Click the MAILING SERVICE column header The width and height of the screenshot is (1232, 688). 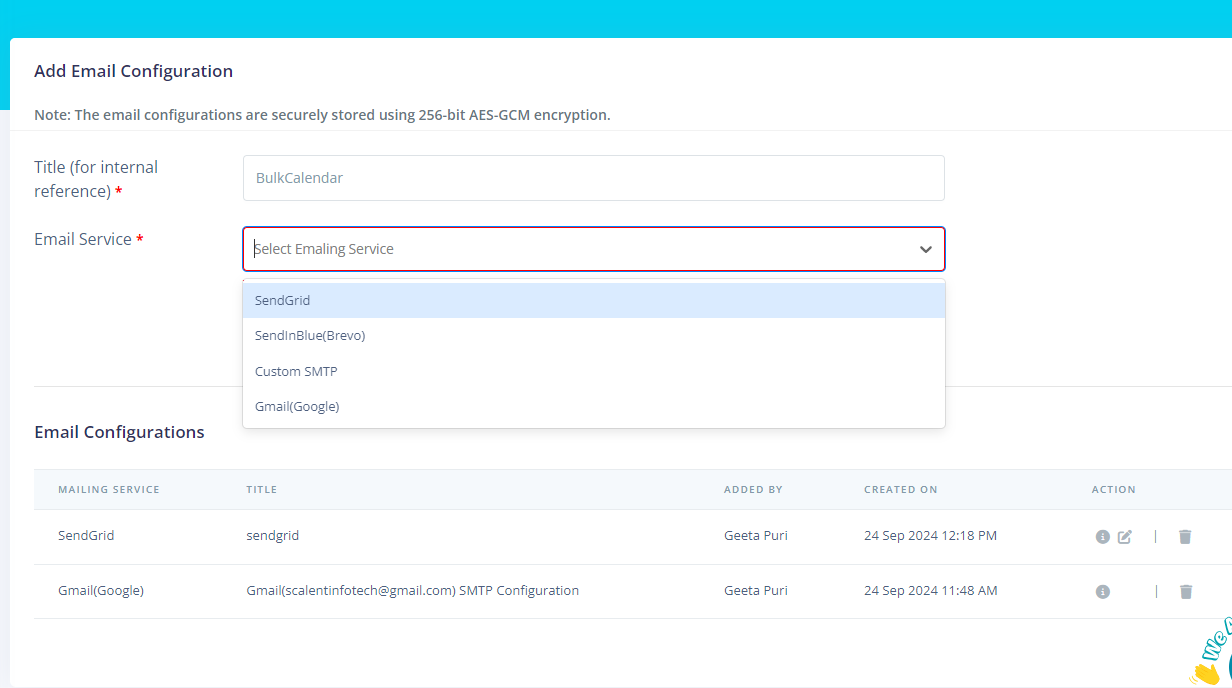click(108, 489)
